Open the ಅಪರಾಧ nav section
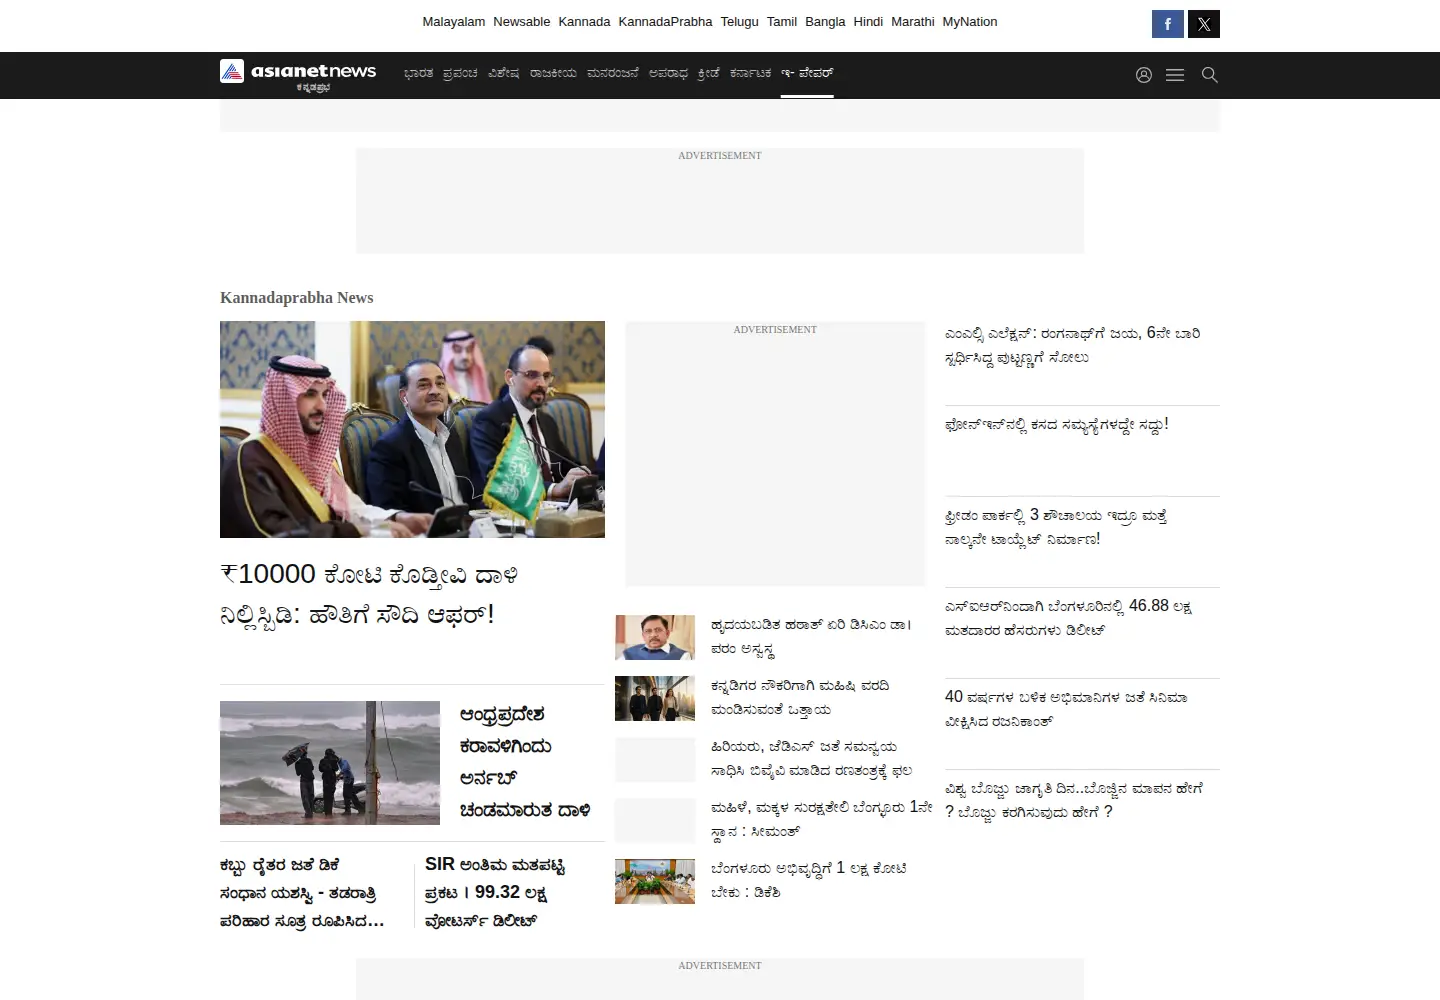 pos(668,74)
